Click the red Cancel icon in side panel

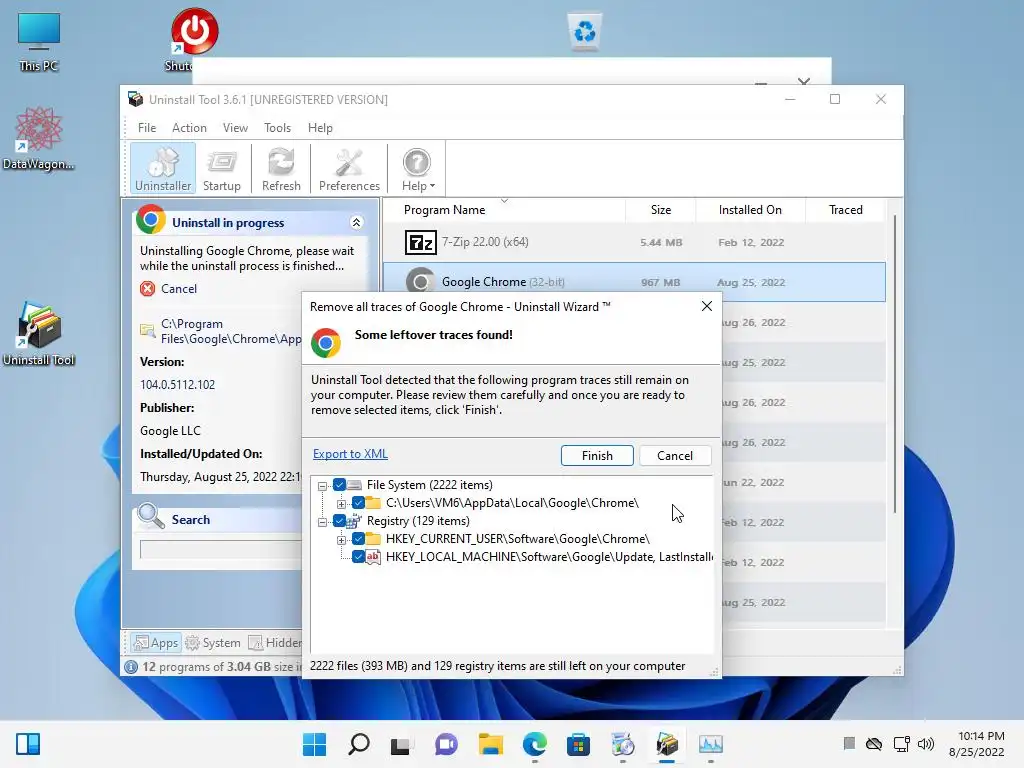(148, 289)
